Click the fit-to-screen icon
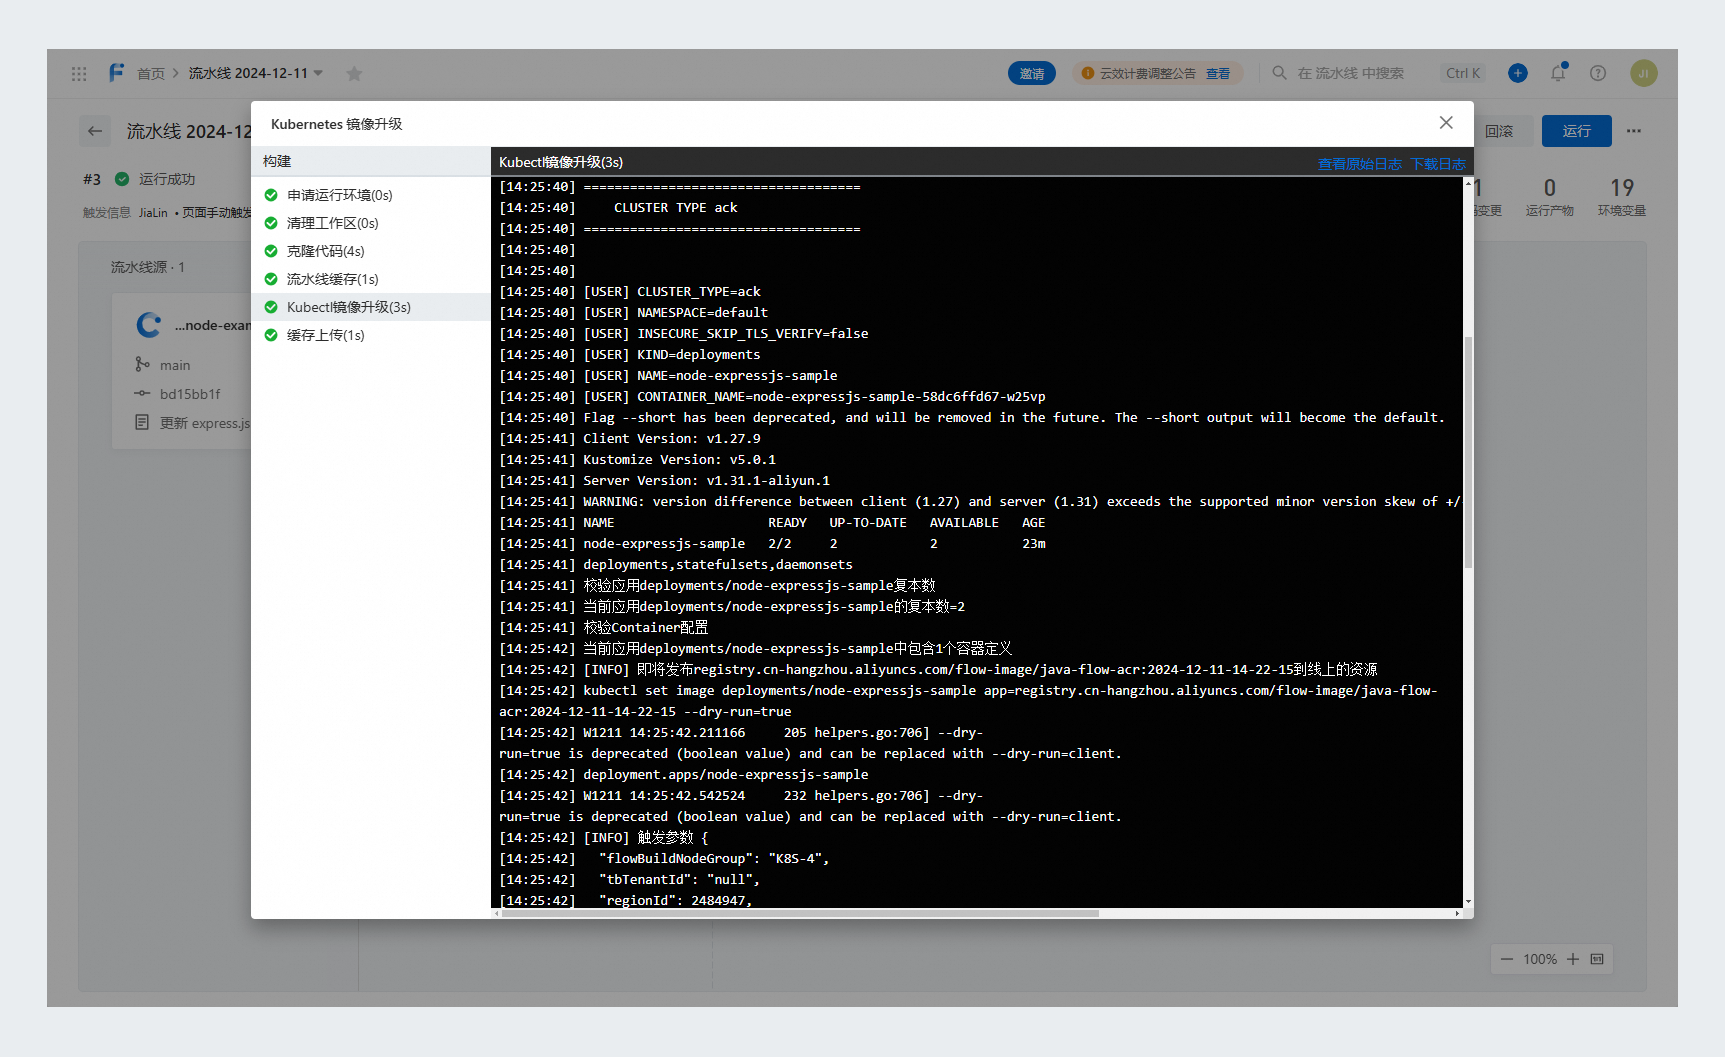The height and width of the screenshot is (1057, 1725). [x=1597, y=959]
